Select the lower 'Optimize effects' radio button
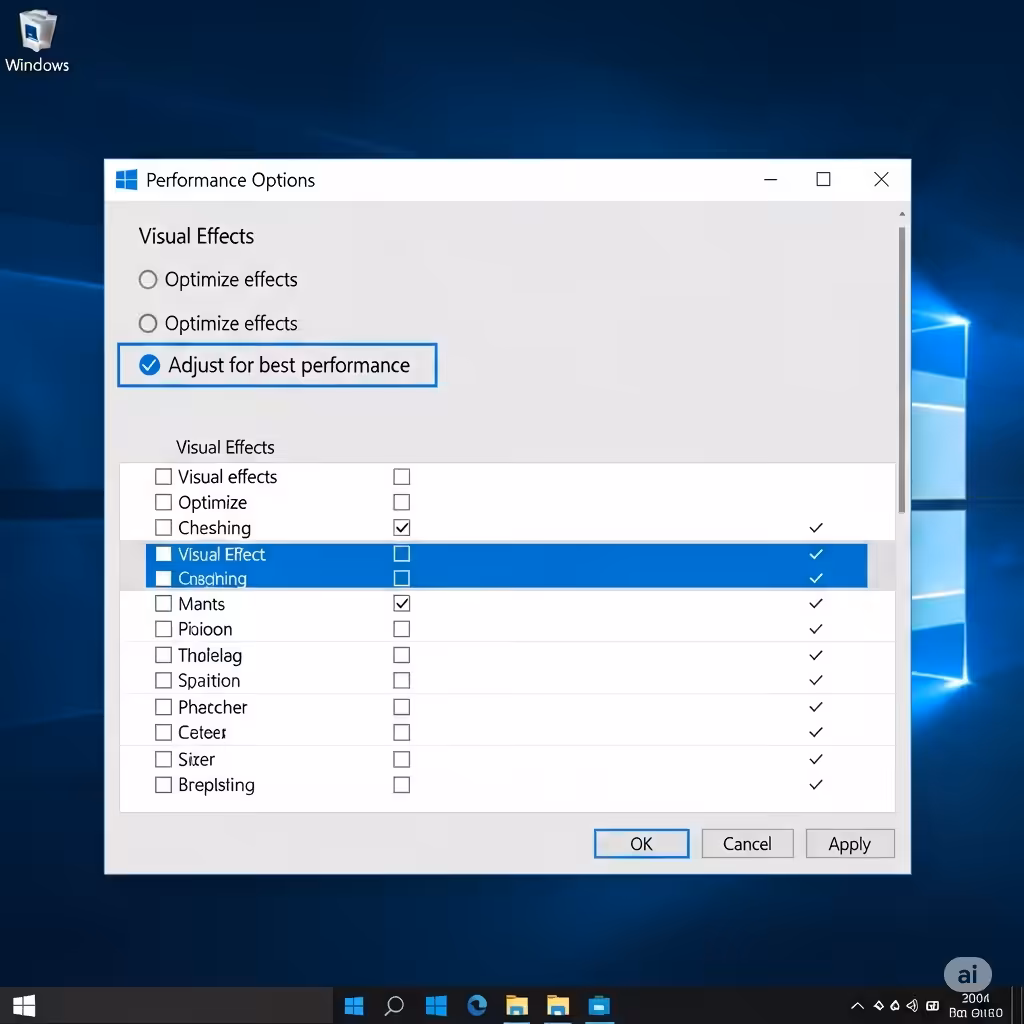This screenshot has height=1024, width=1024. pyautogui.click(x=148, y=323)
